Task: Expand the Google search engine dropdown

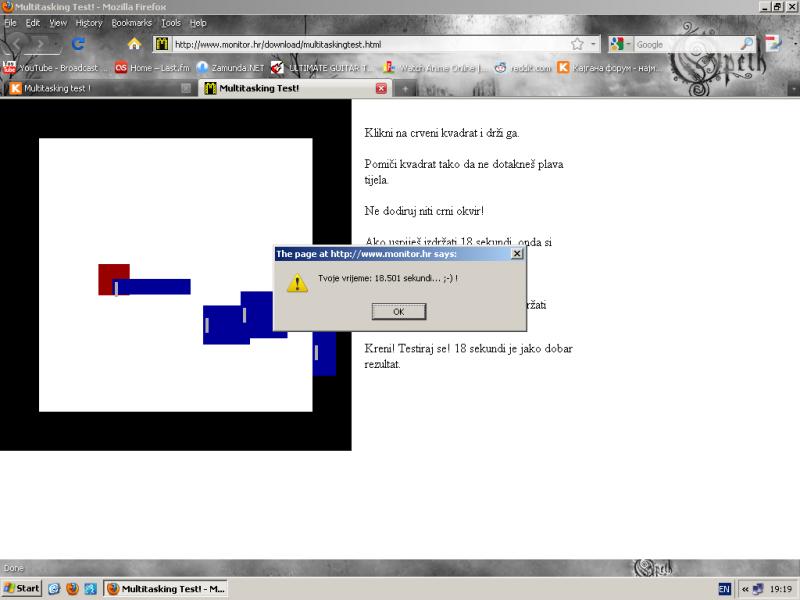Action: 621,44
